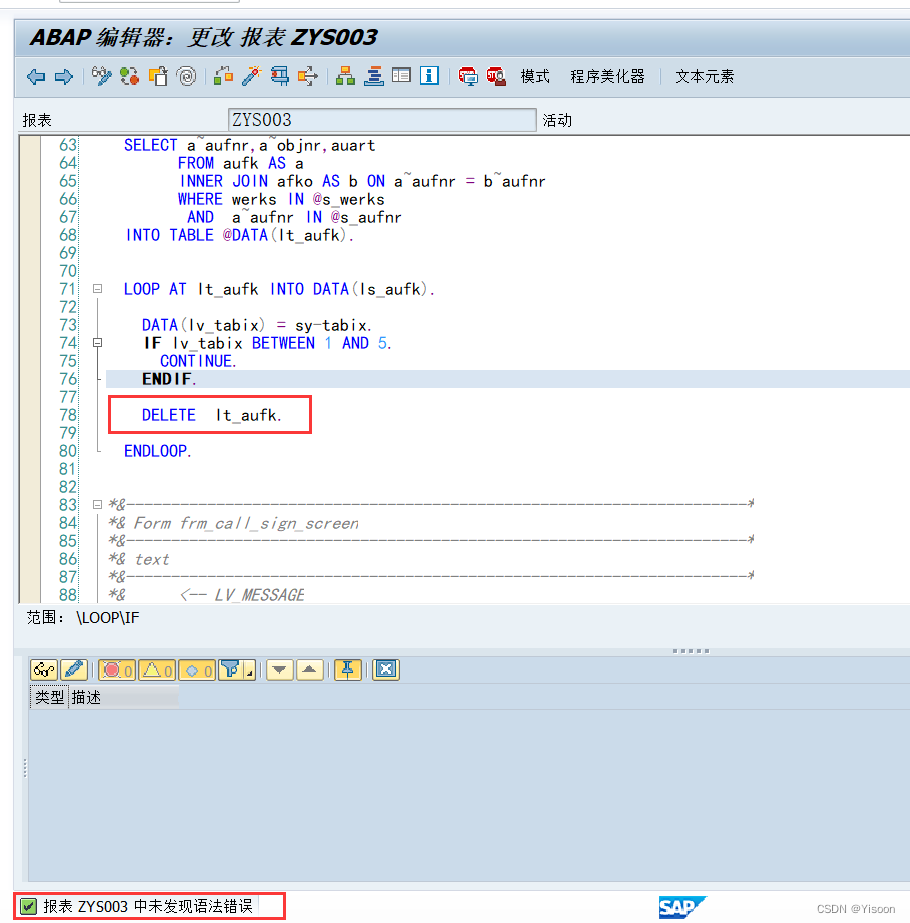
Task: Toggle the Information 0 messages filter
Action: [x=197, y=670]
